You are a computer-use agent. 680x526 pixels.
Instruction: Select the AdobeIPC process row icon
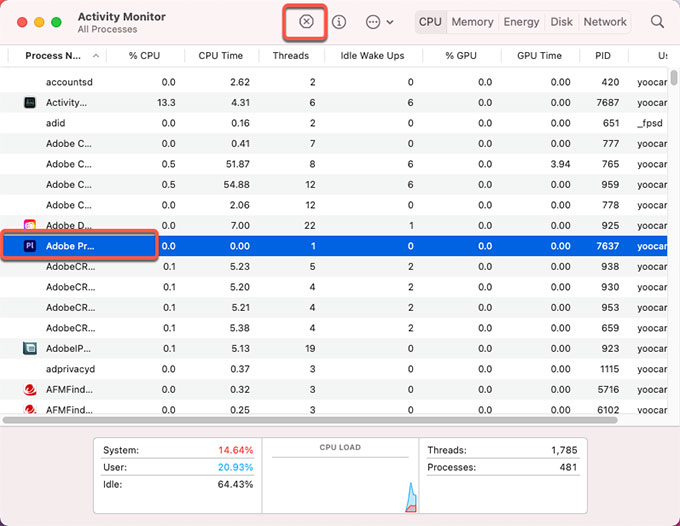tap(30, 348)
